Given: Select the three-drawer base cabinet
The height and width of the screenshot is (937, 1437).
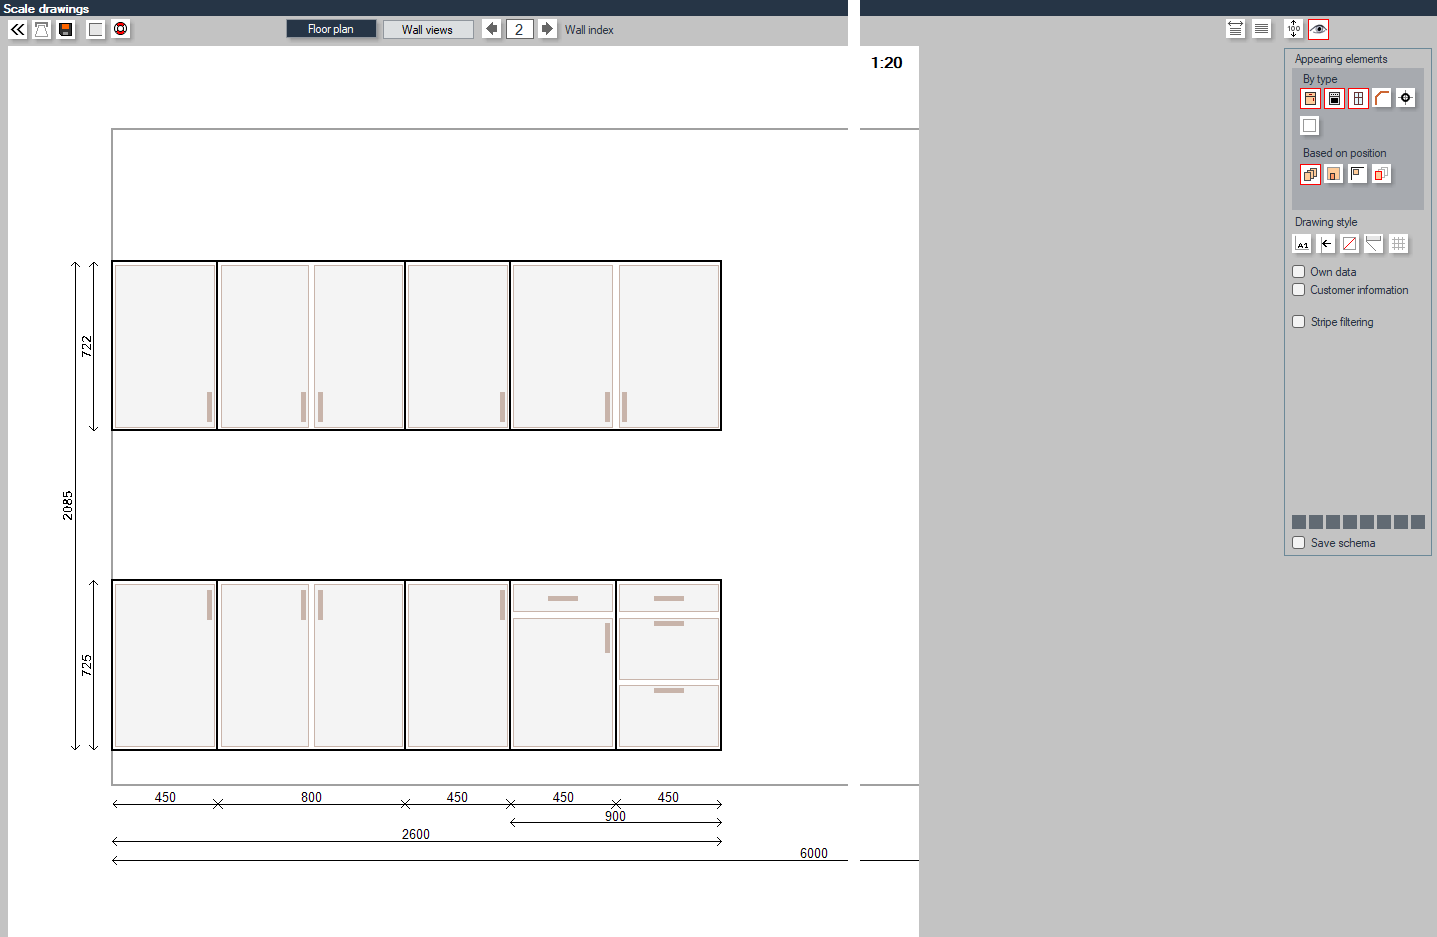Looking at the screenshot, I should click(669, 665).
